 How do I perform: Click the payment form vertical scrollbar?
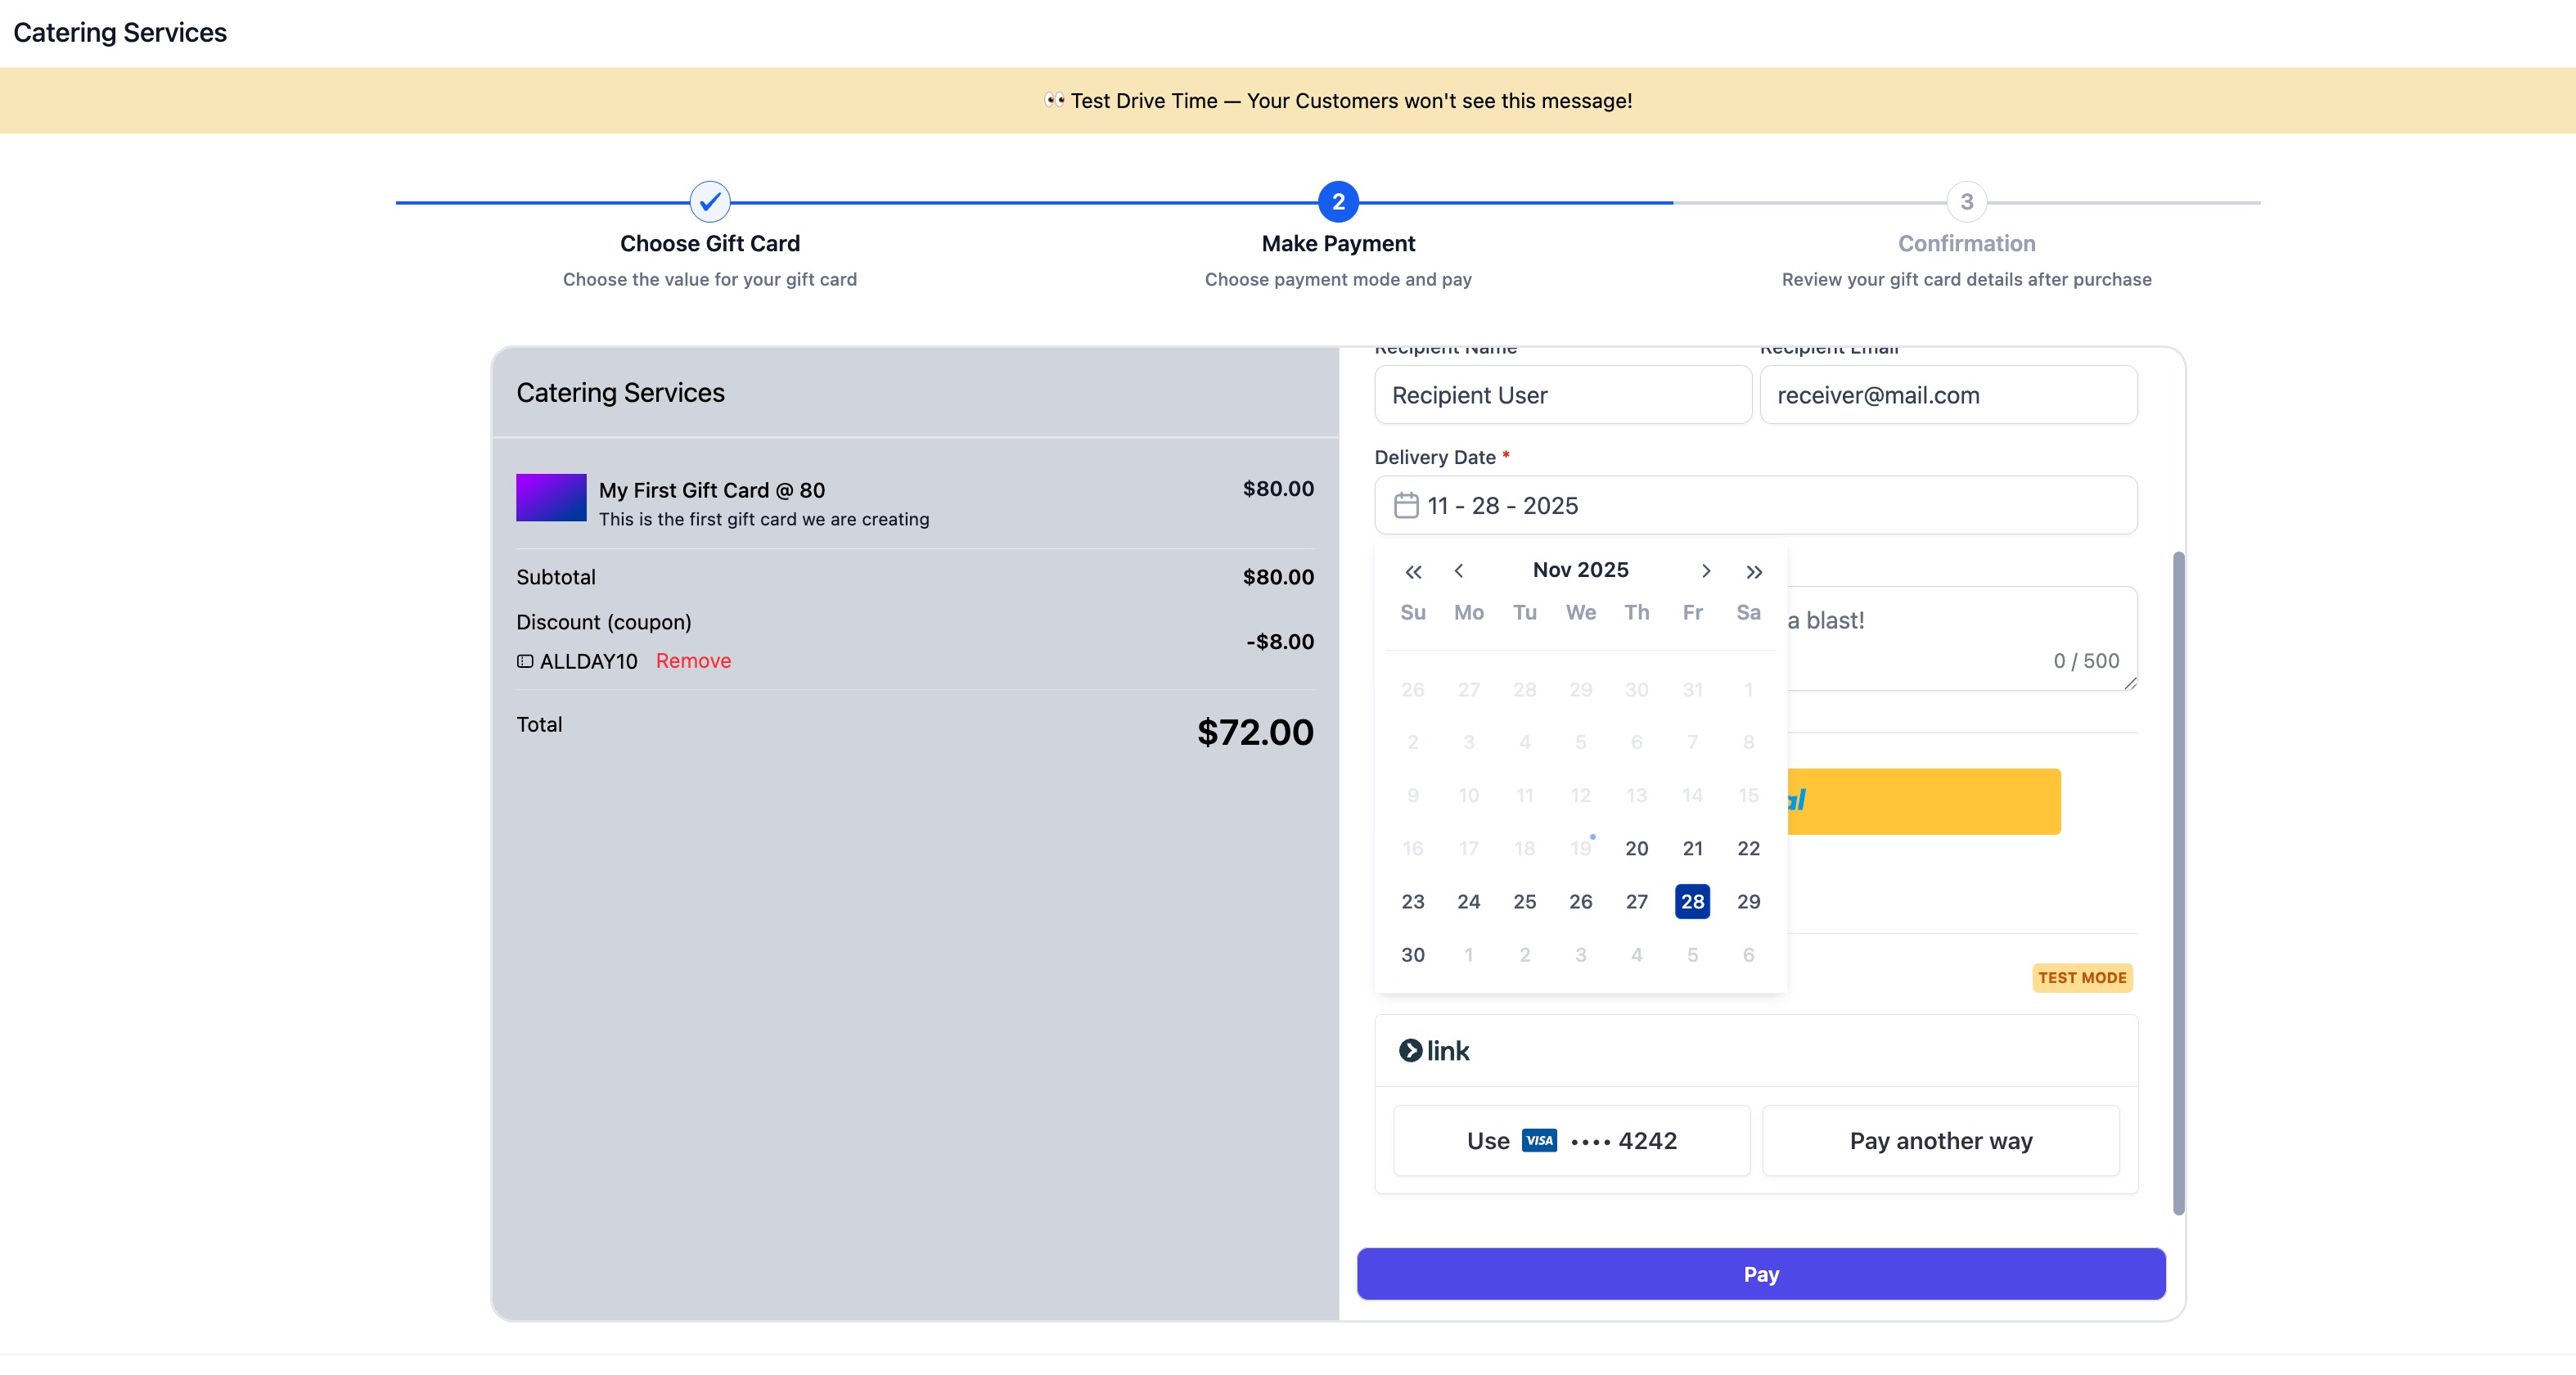coord(2178,880)
